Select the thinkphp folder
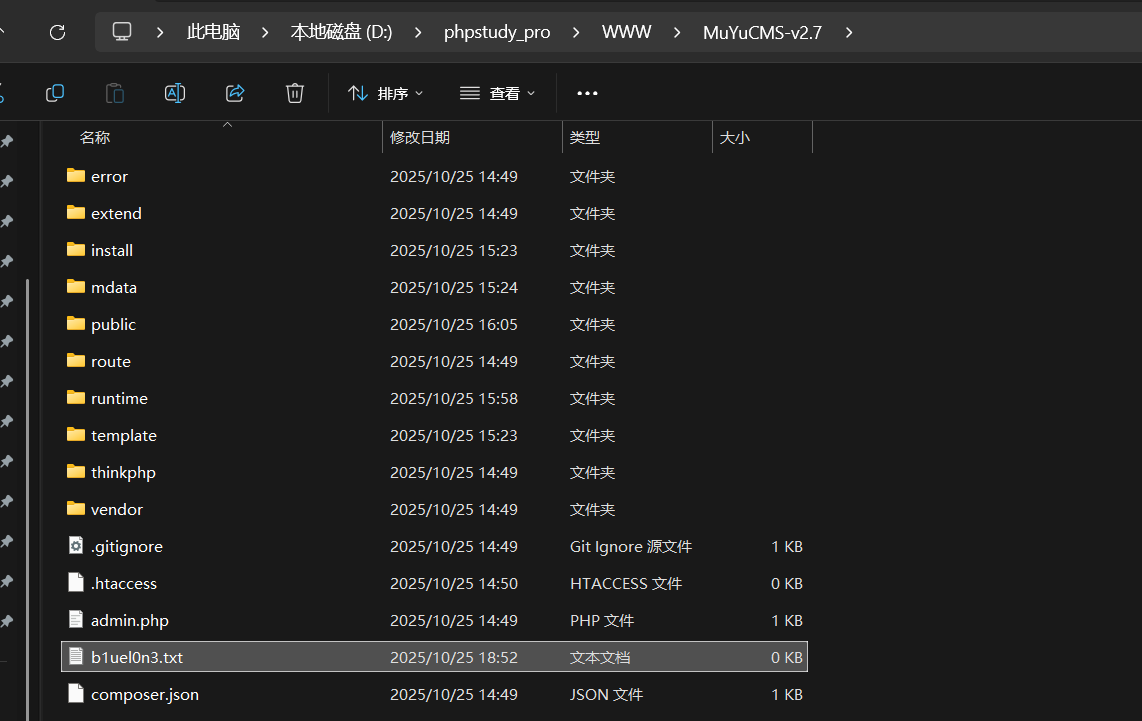 pos(123,472)
